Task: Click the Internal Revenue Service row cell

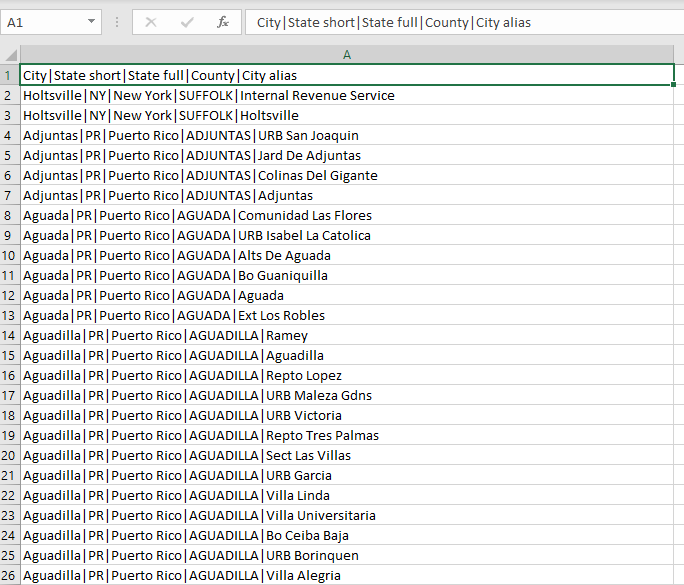Action: pyautogui.click(x=347, y=95)
